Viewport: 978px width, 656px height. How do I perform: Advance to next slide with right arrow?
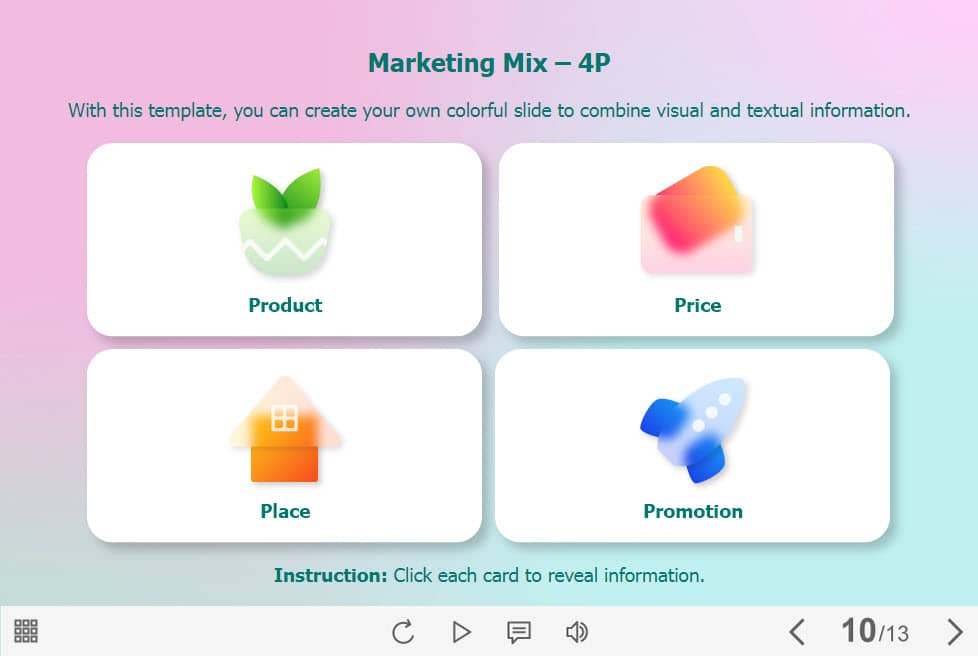954,632
